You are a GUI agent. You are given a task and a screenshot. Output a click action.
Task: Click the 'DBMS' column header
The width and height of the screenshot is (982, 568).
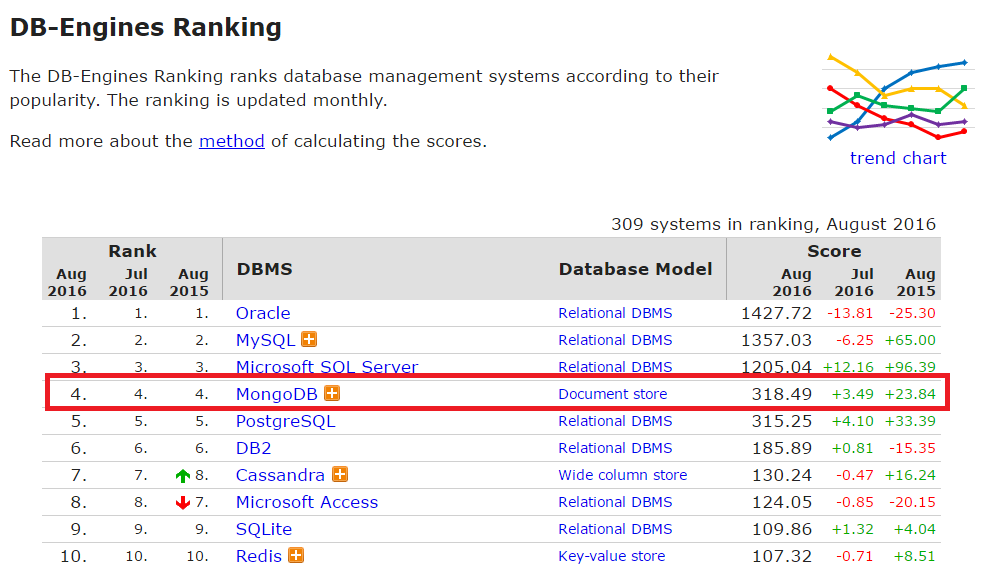pos(264,269)
